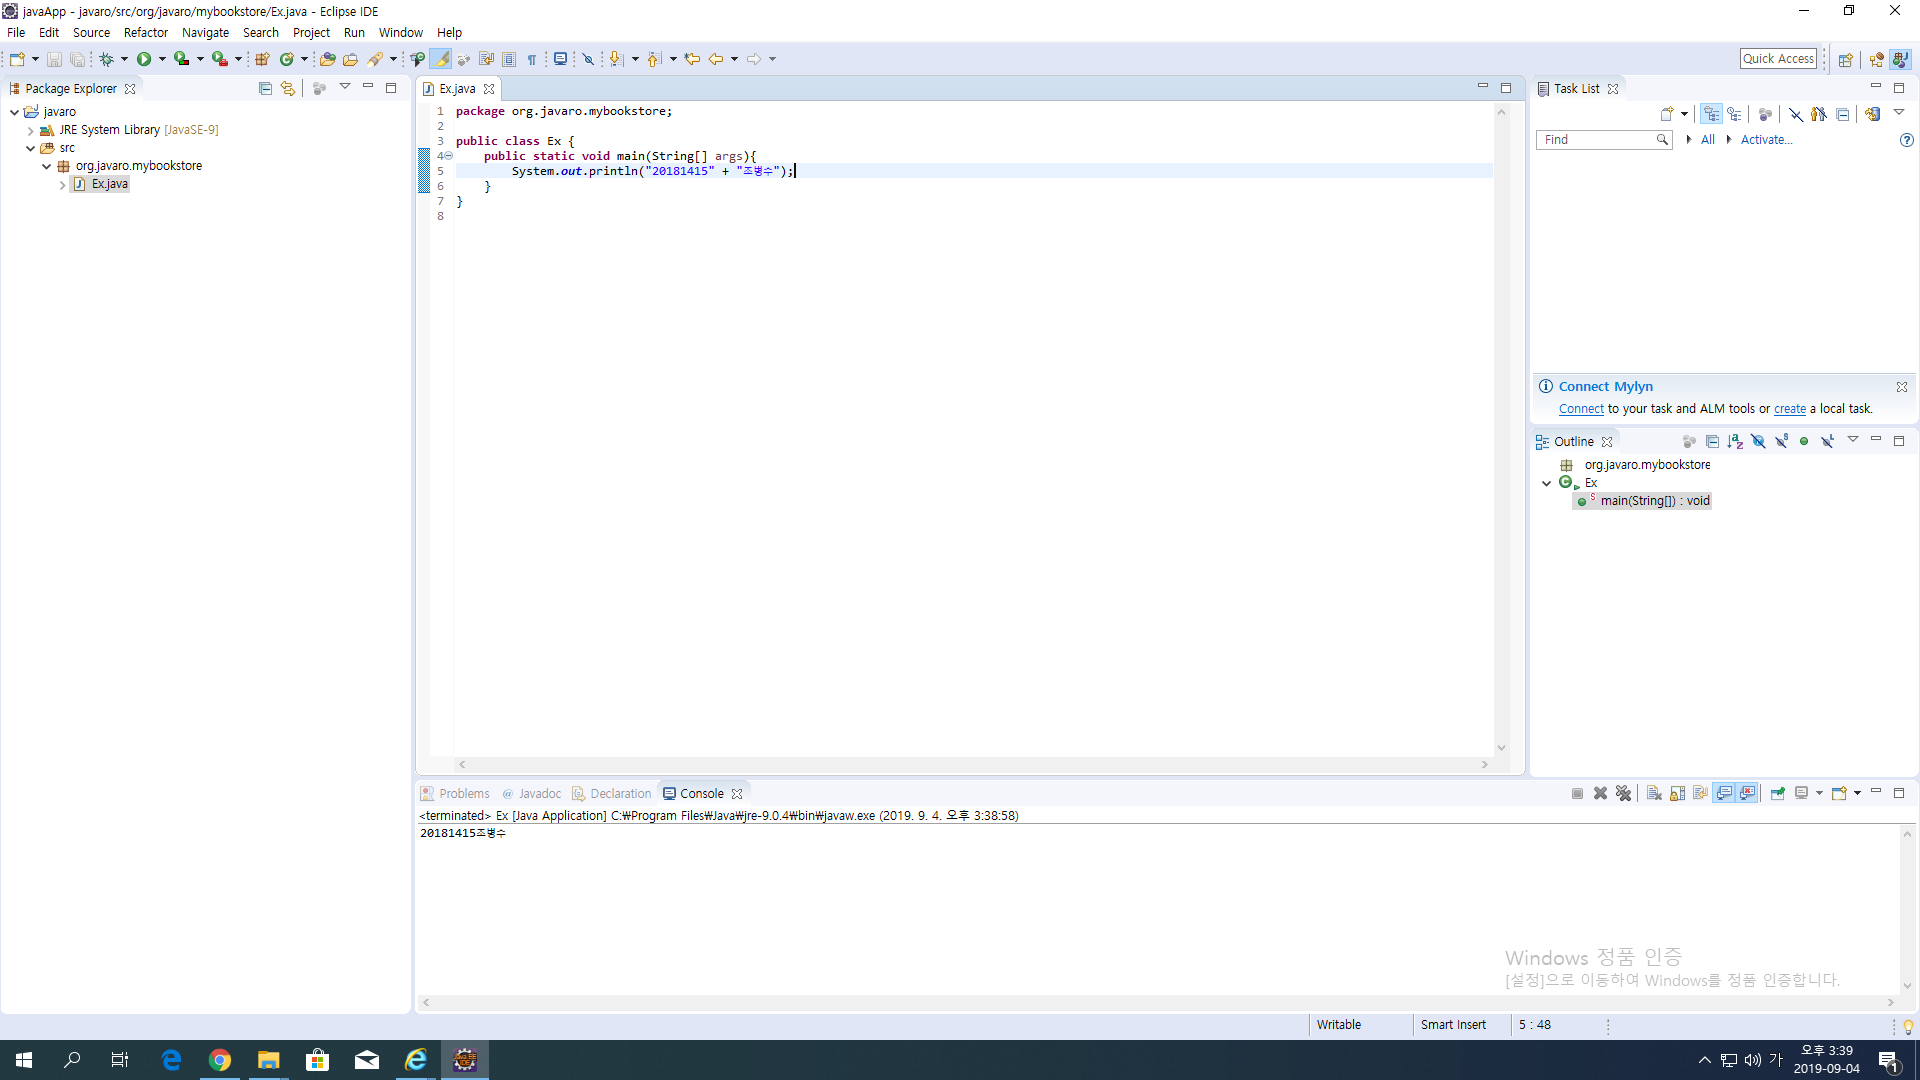Open File Explorer from the taskbar
The width and height of the screenshot is (1920, 1080).
(x=268, y=1060)
